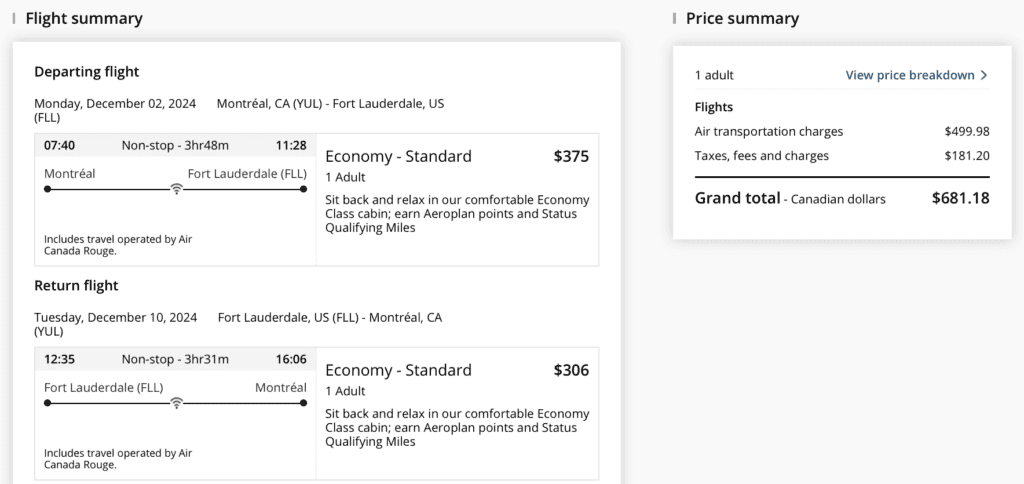Click the $375 departing fare price
Image resolution: width=1024 pixels, height=484 pixels.
click(571, 156)
